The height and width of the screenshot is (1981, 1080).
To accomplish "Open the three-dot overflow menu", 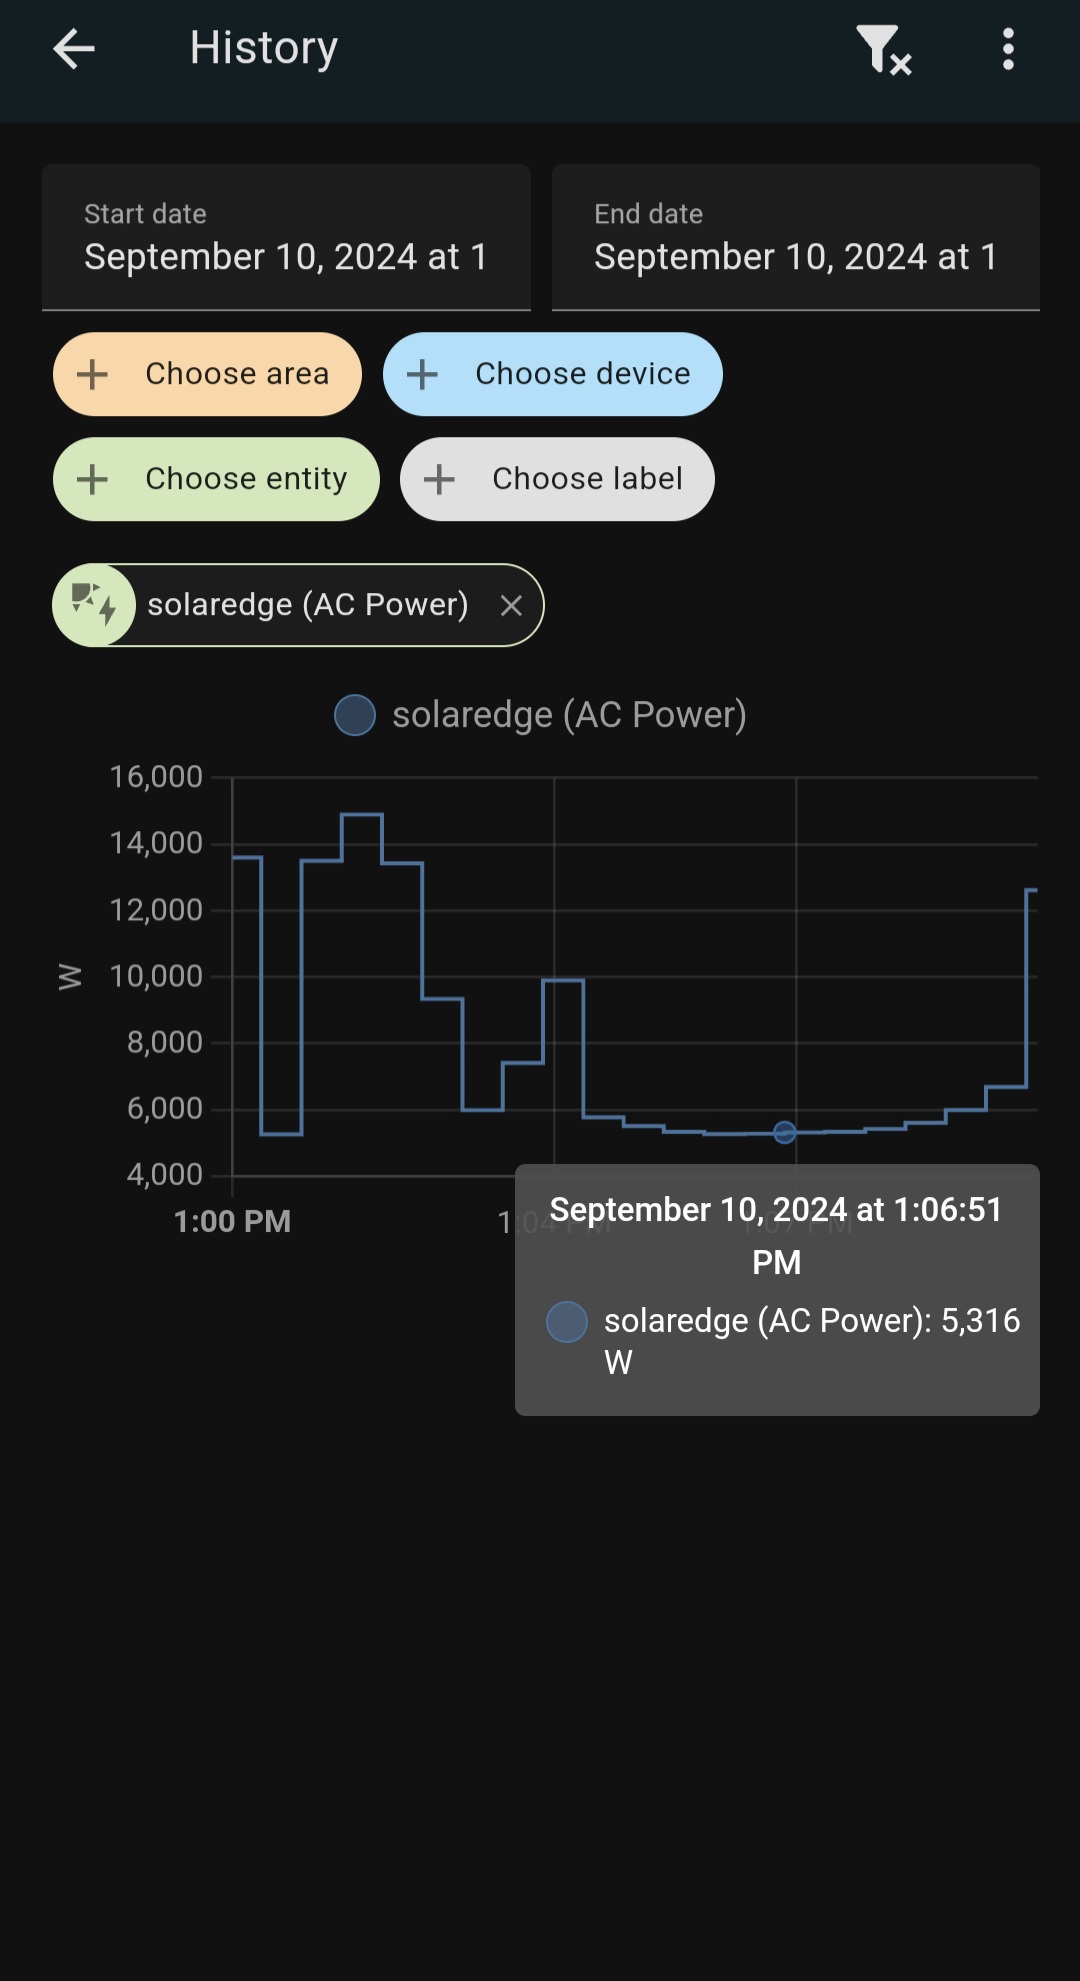I will [1008, 48].
